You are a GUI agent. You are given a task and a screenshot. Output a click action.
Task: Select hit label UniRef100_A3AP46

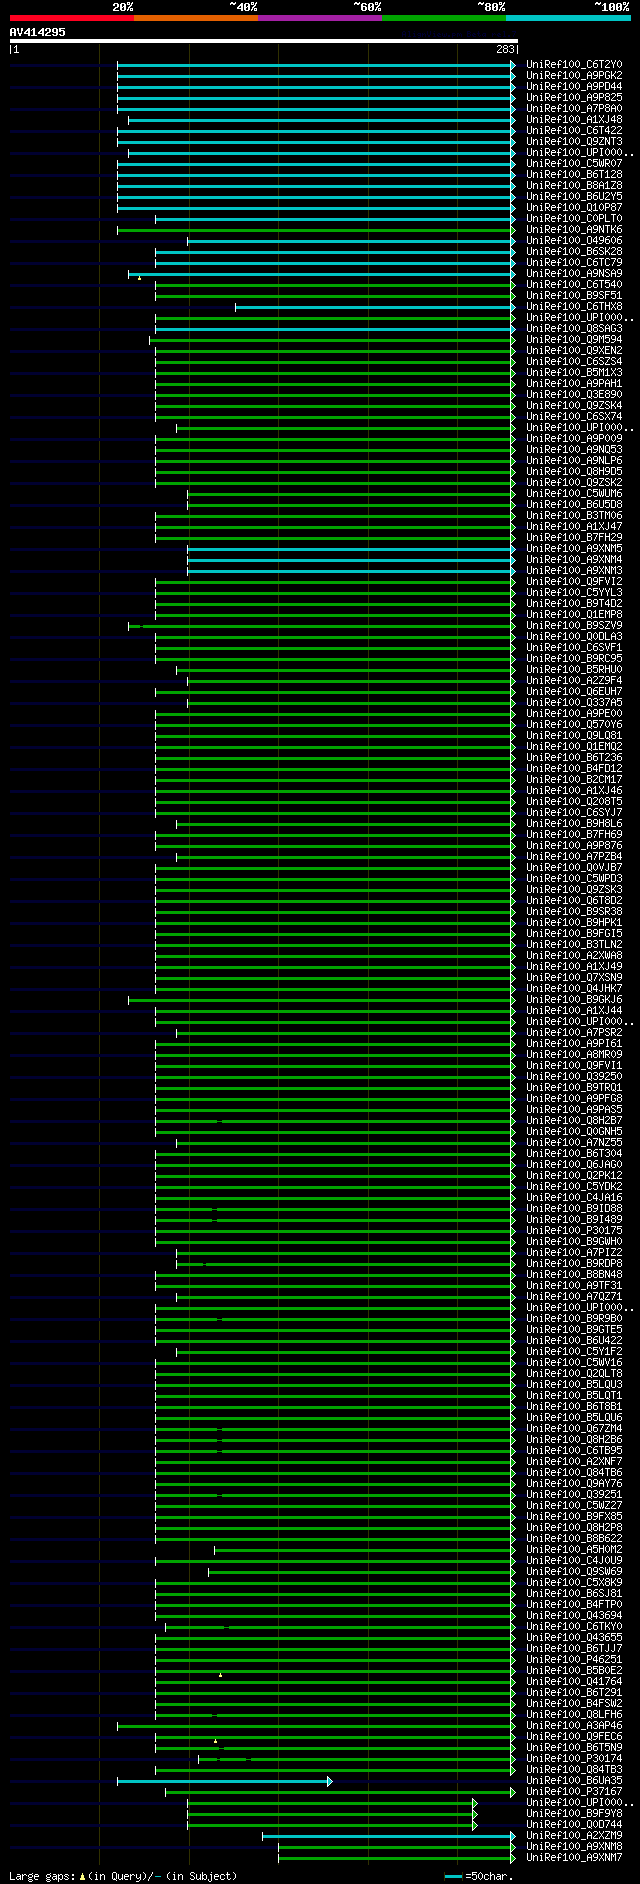coord(574,1726)
